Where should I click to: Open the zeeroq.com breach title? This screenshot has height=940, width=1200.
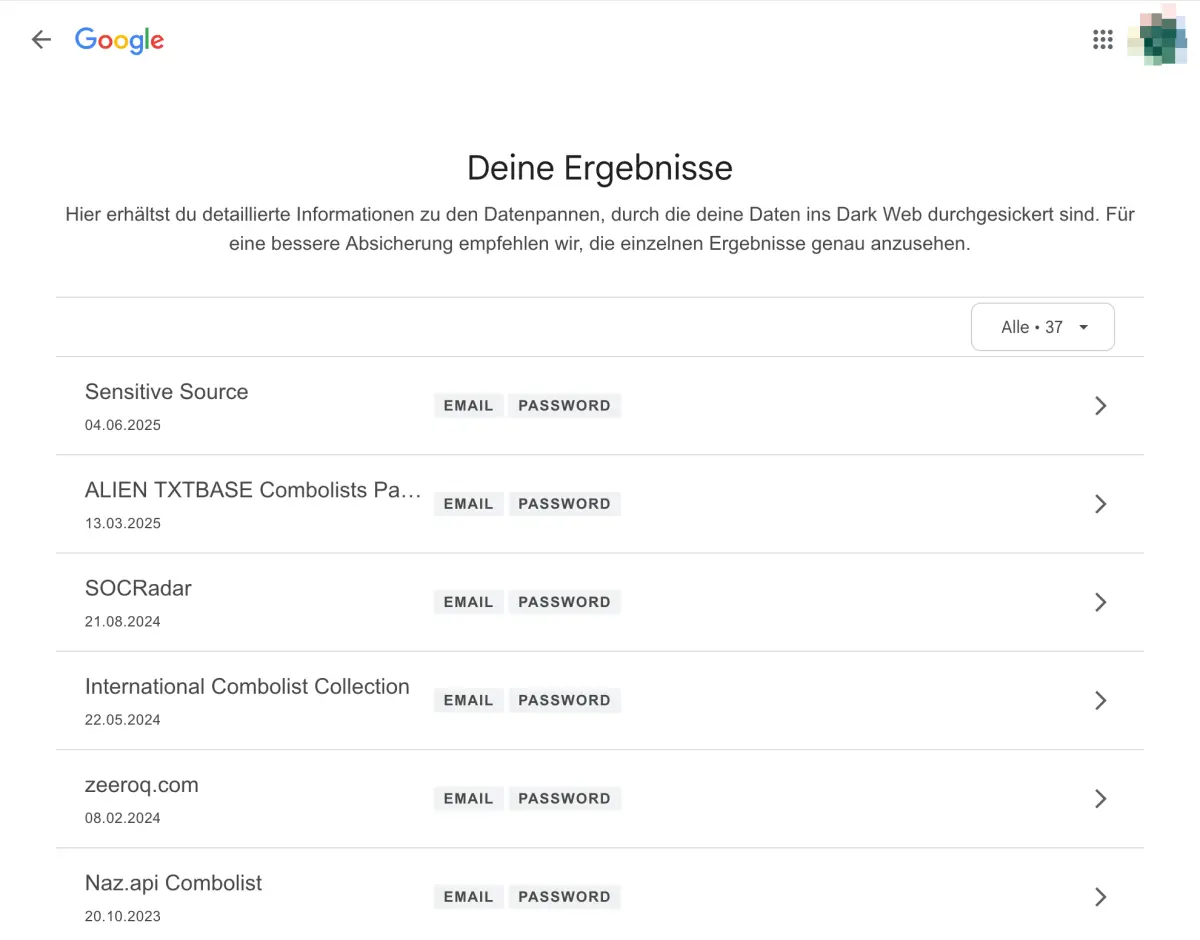click(x=141, y=785)
